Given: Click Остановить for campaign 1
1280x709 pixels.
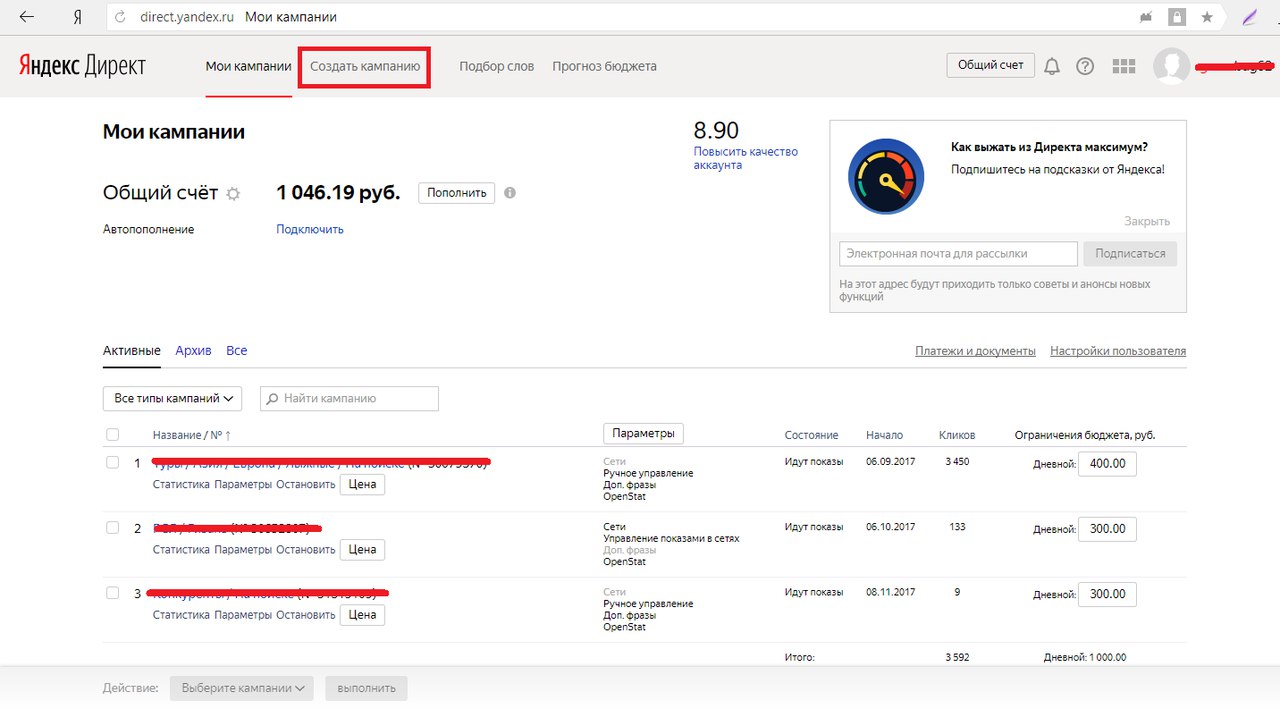Looking at the screenshot, I should (305, 484).
